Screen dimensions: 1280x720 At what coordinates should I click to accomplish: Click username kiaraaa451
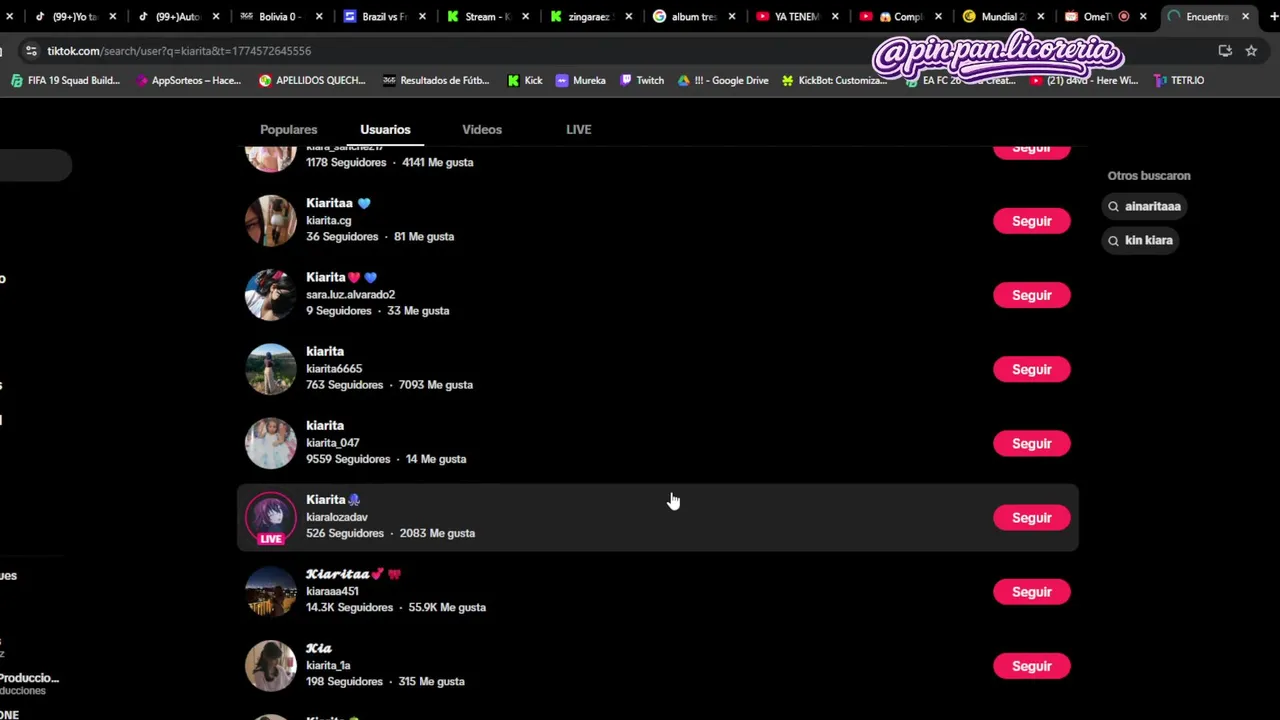click(332, 591)
